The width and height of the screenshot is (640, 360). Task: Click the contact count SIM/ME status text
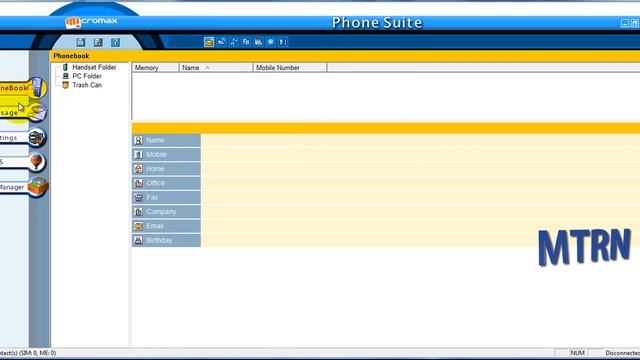(x=28, y=353)
